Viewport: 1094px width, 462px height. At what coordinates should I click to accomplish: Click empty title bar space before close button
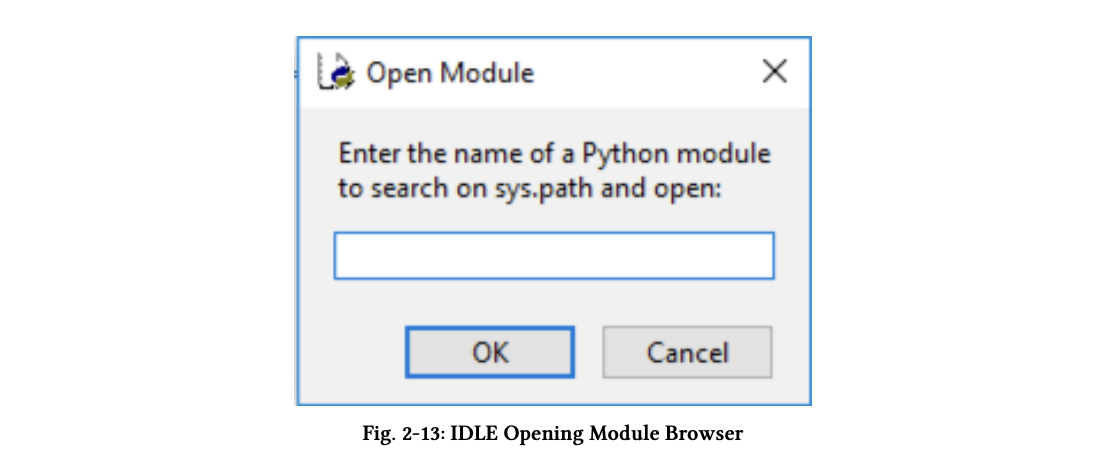(650, 73)
